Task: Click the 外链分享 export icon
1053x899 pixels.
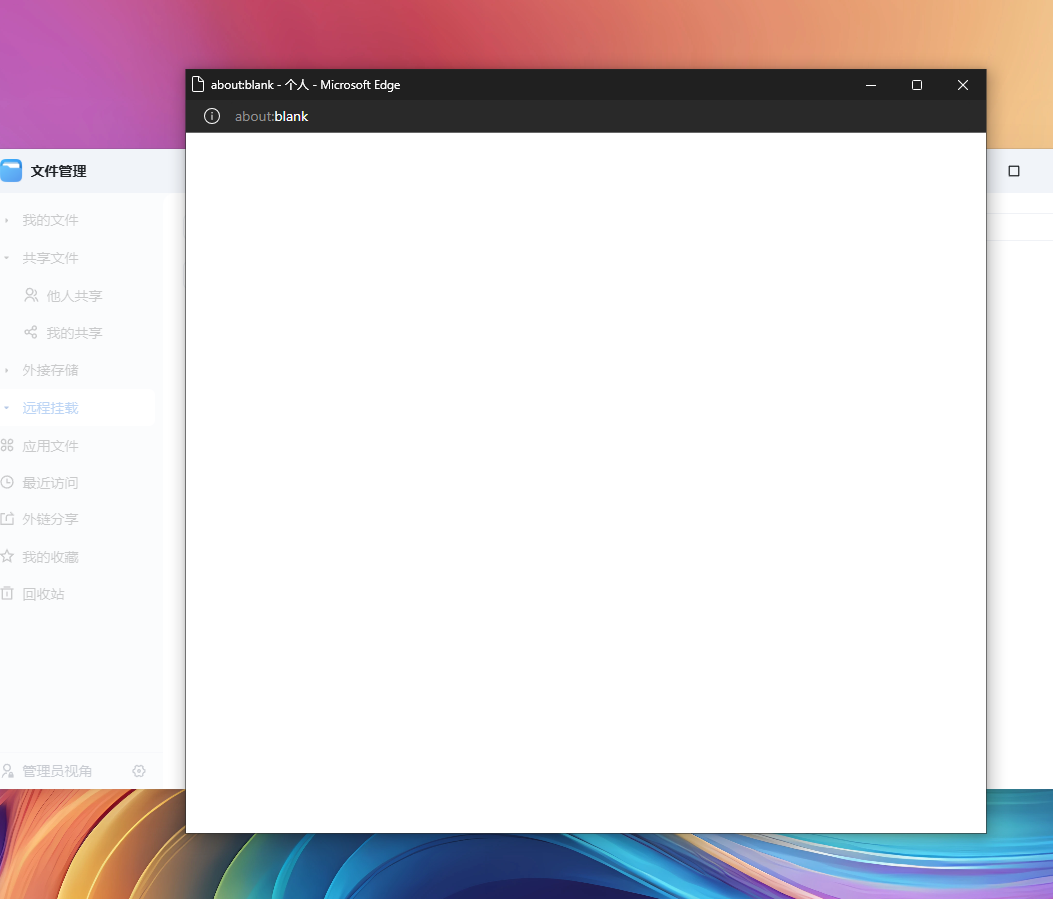Action: click(7, 519)
